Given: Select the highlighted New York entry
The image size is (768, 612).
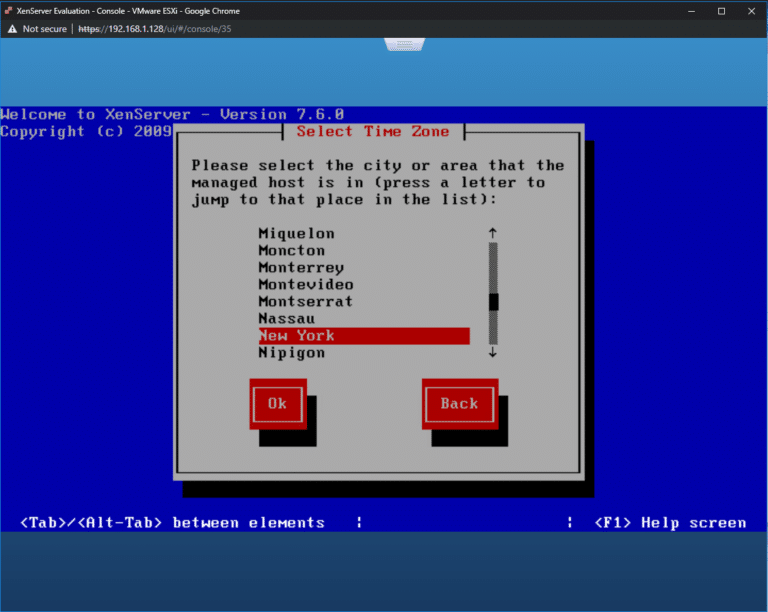Looking at the screenshot, I should 364,336.
